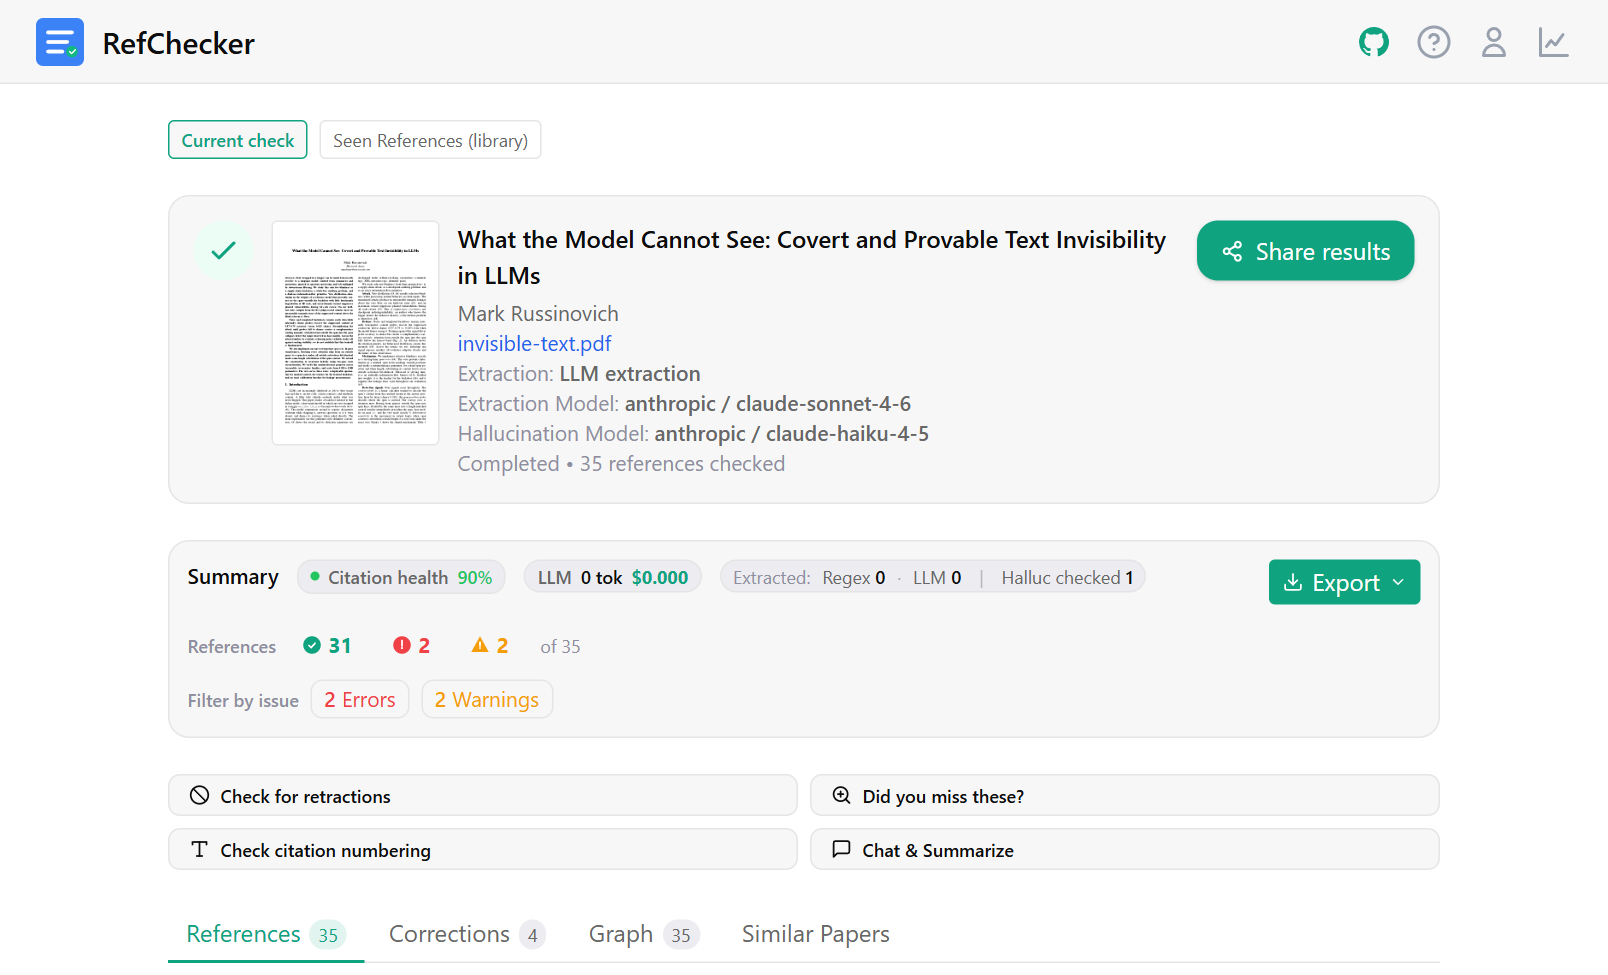Open the GitHub repository icon
Viewport: 1608px width, 975px height.
[1374, 42]
